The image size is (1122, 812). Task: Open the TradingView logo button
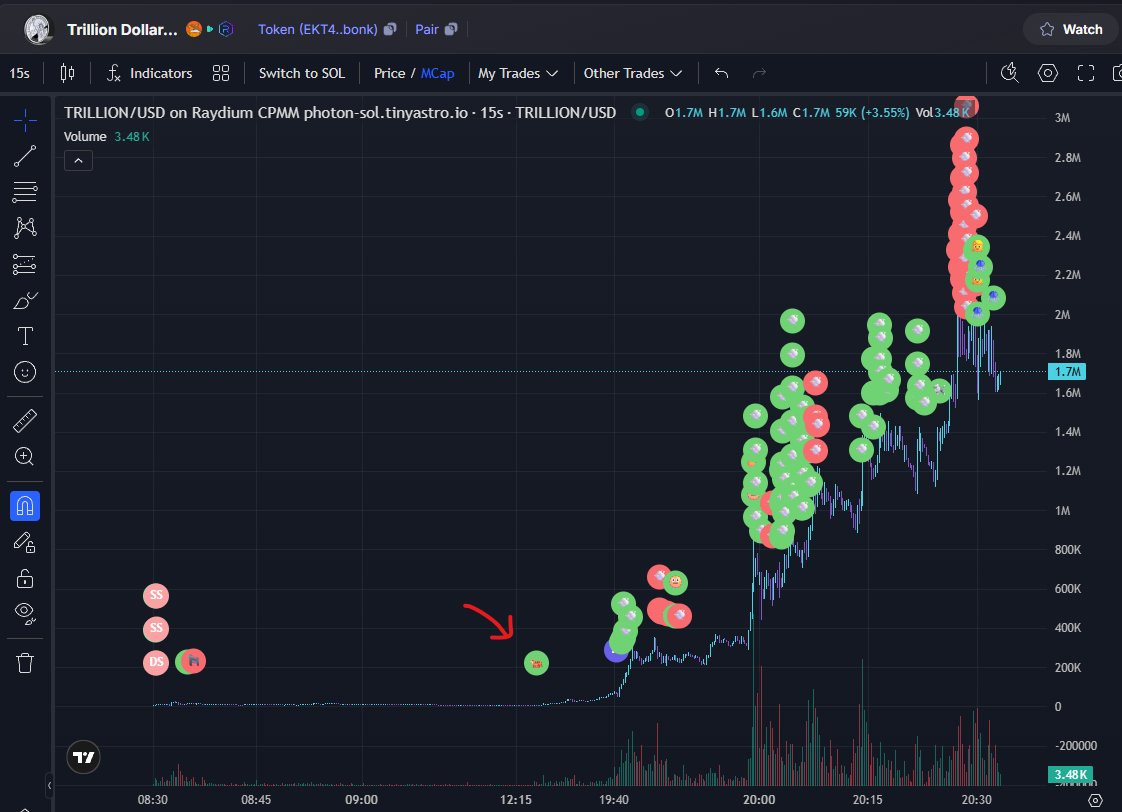(x=84, y=757)
